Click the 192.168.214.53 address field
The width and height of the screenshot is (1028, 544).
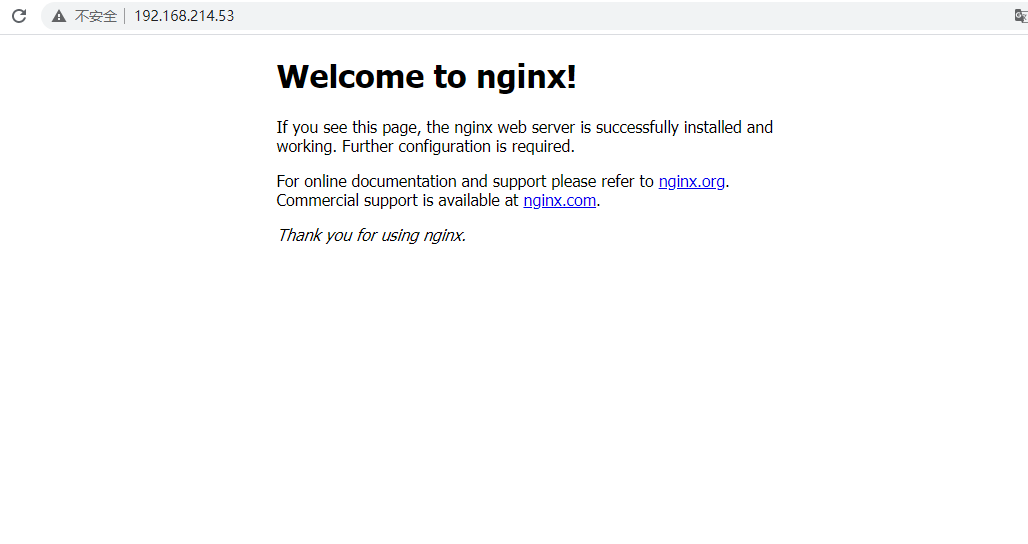(x=184, y=16)
